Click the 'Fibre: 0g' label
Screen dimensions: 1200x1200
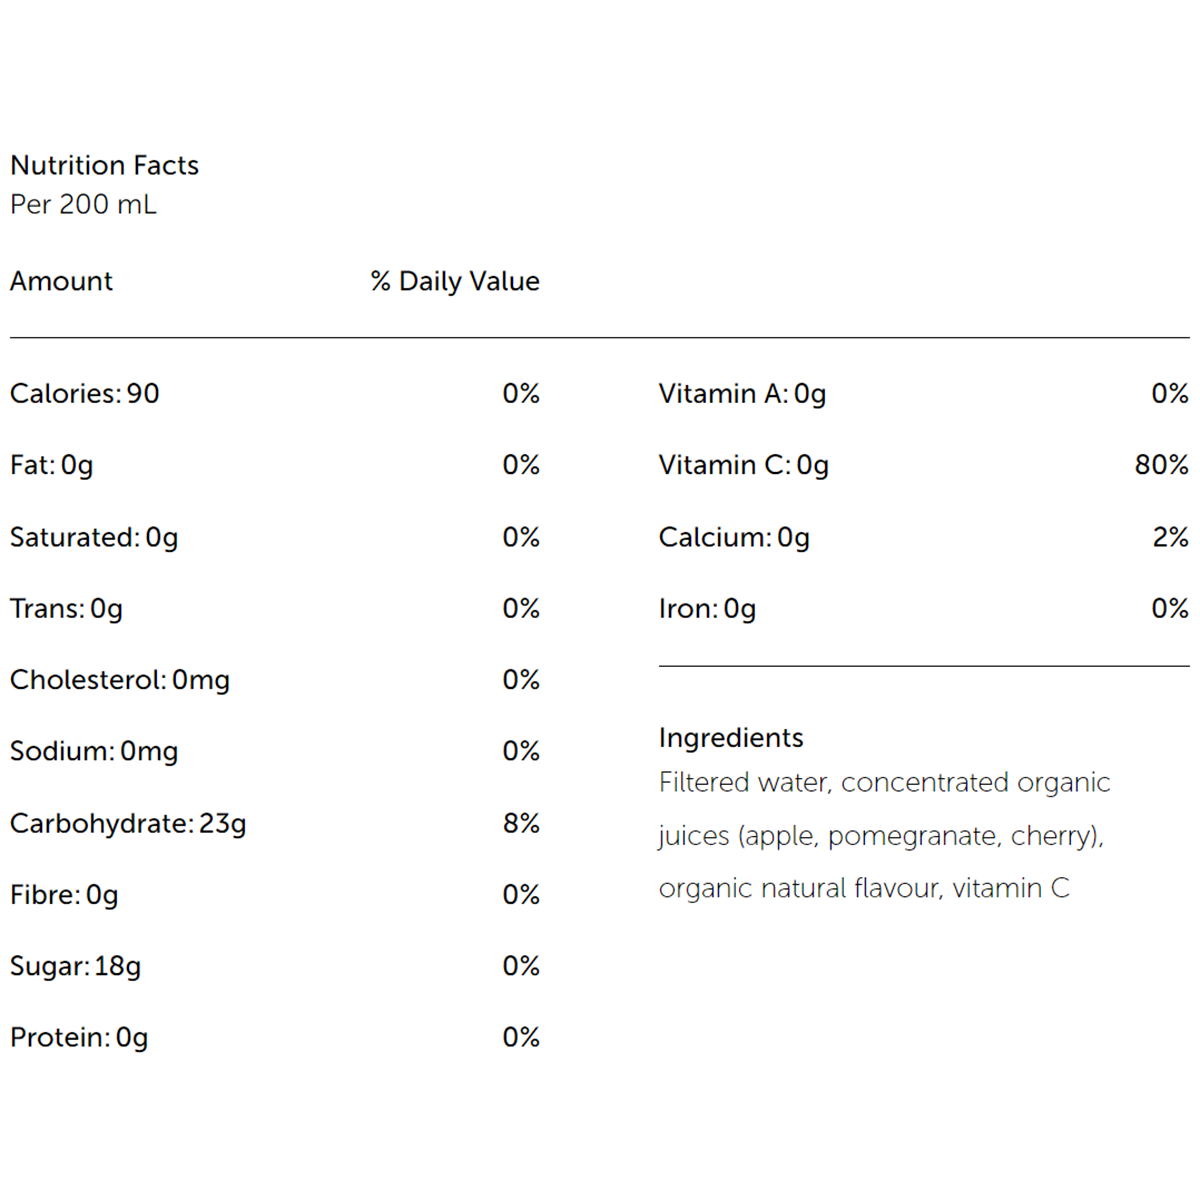[64, 894]
